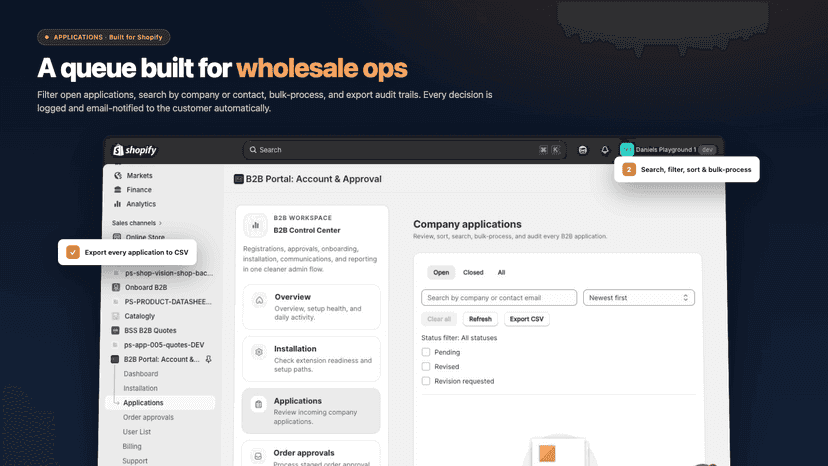The image size is (828, 466).
Task: Open the Applications card
Action: click(311, 411)
